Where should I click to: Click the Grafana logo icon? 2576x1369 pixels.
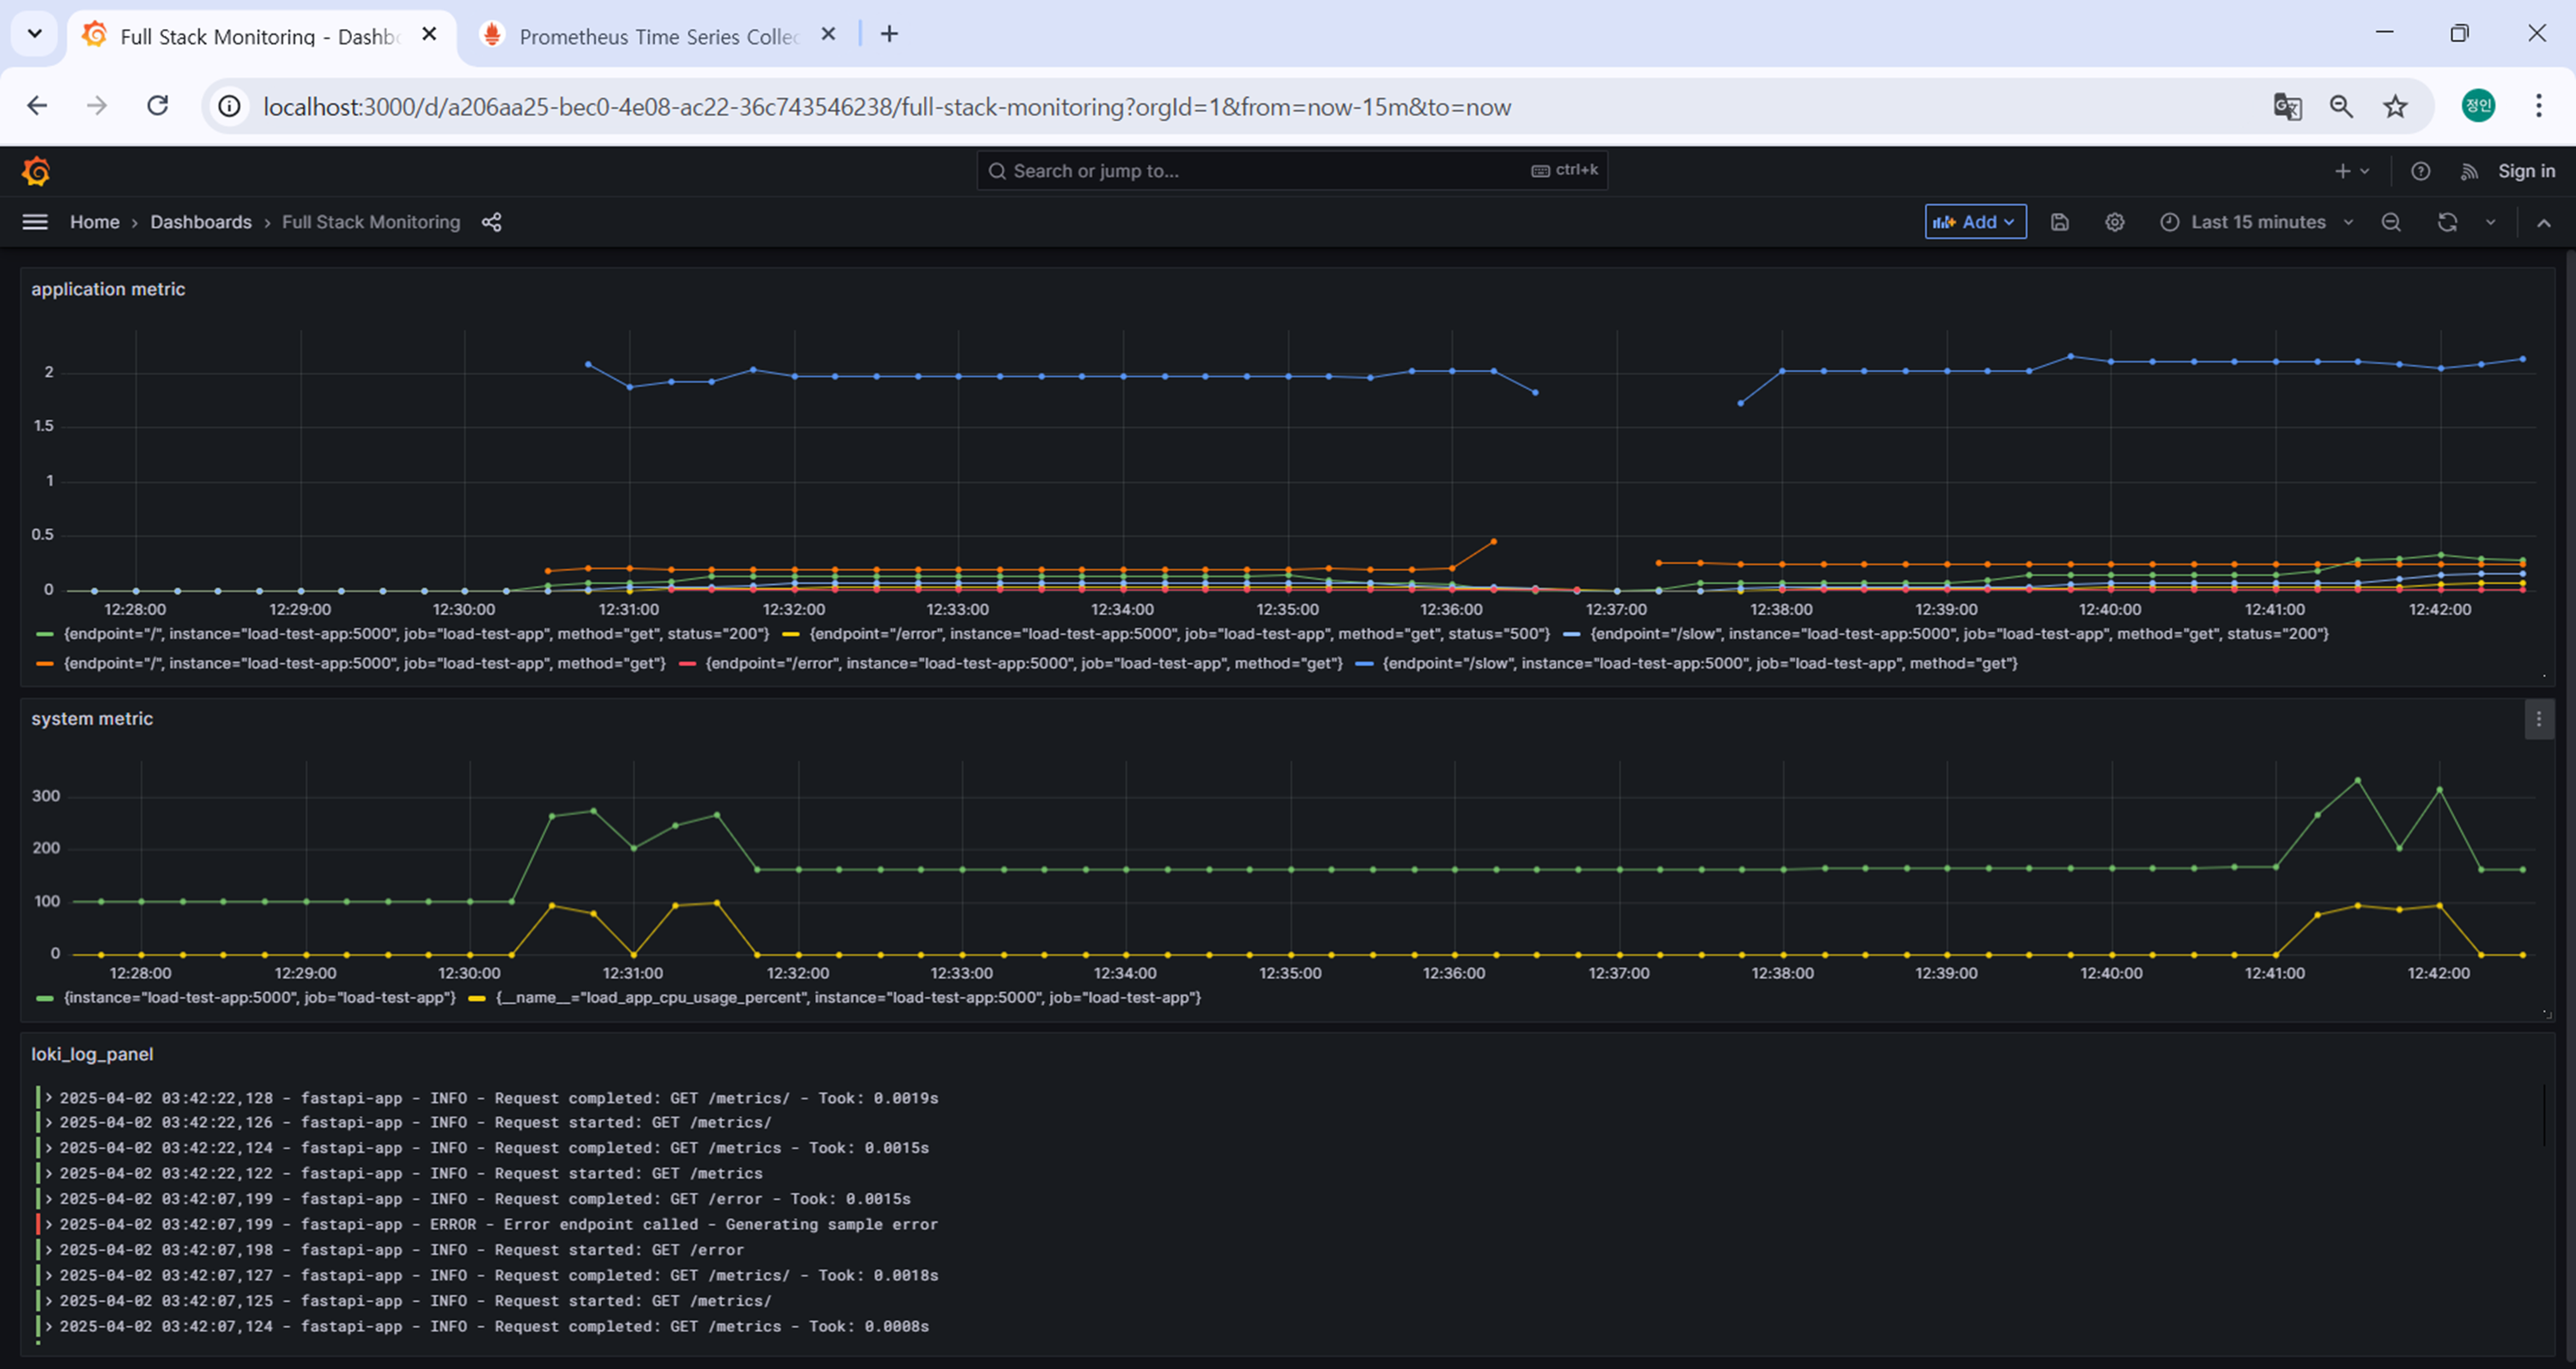coord(36,172)
